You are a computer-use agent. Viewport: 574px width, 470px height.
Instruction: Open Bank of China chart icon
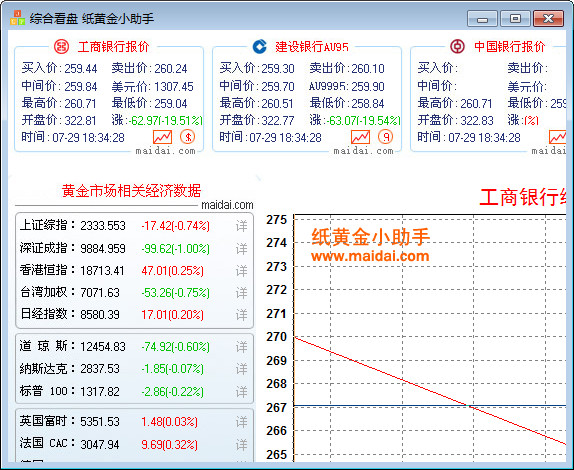(558, 137)
